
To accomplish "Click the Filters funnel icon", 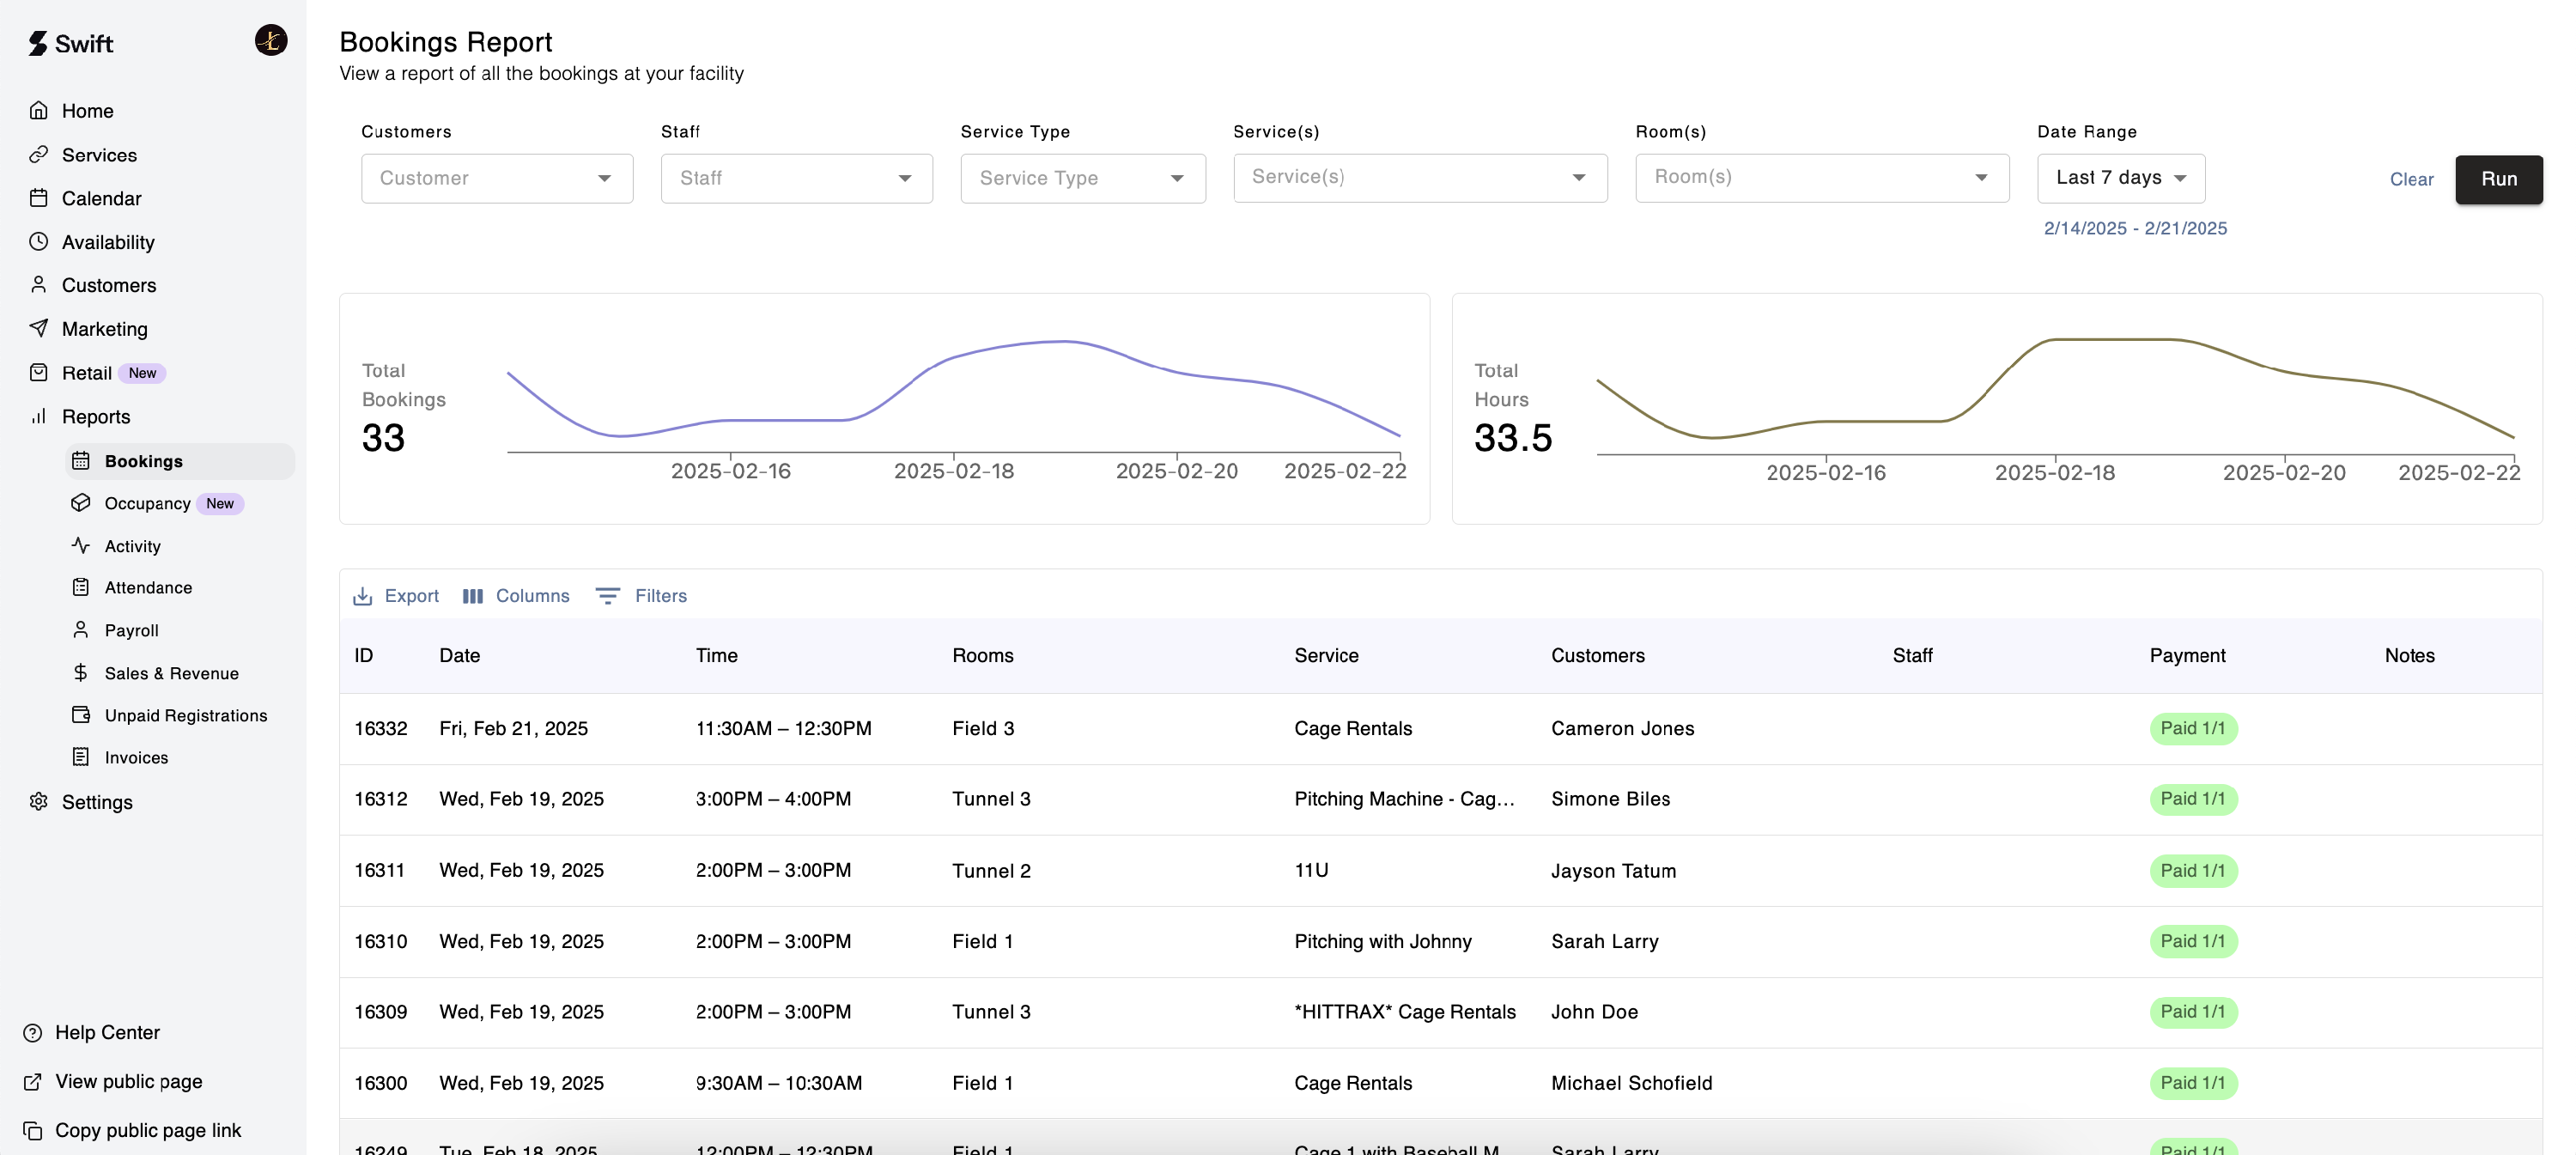I will tap(607, 596).
